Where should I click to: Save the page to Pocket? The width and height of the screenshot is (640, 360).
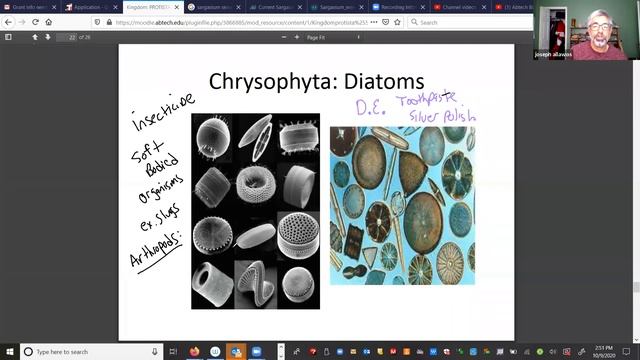(386, 22)
